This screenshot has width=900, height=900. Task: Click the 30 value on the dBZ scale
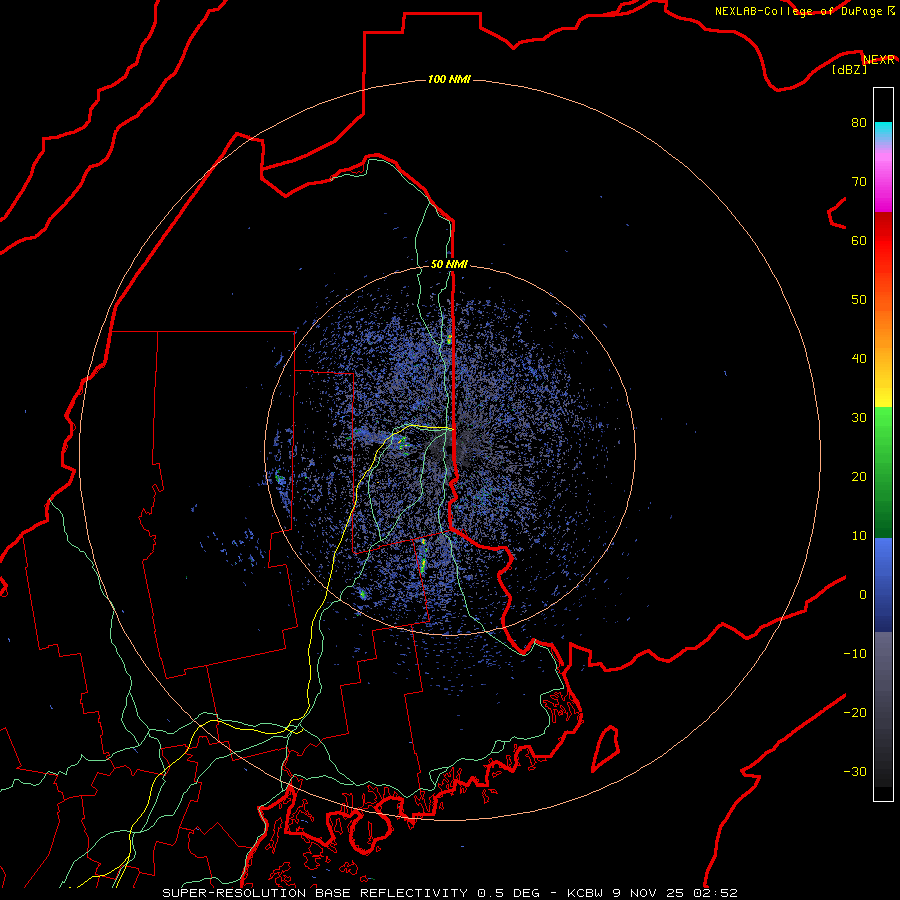click(859, 418)
